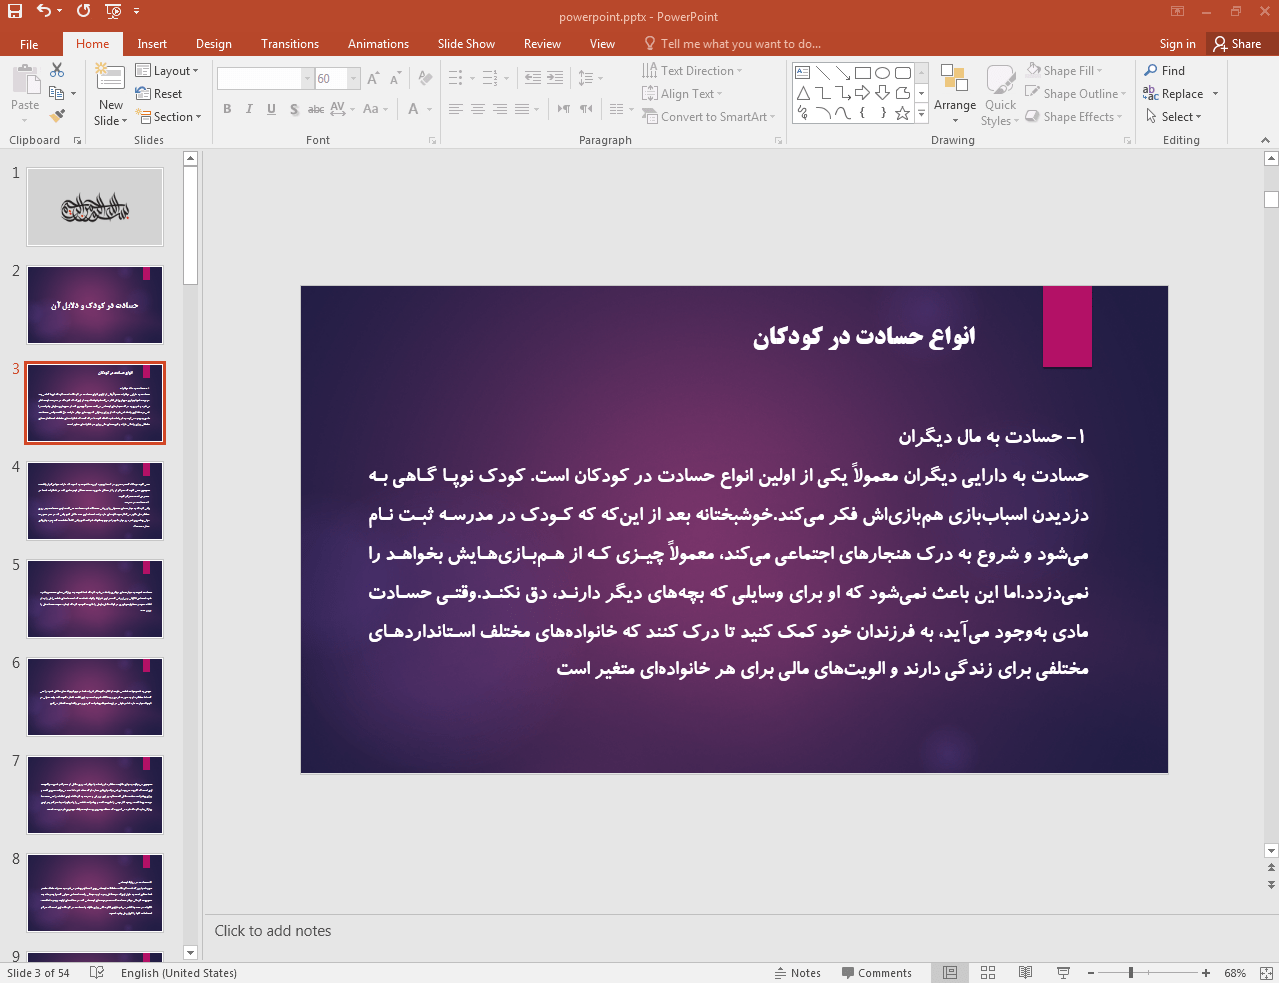1279x983 pixels.
Task: Select the Format Painter brush icon
Action: pos(57,116)
